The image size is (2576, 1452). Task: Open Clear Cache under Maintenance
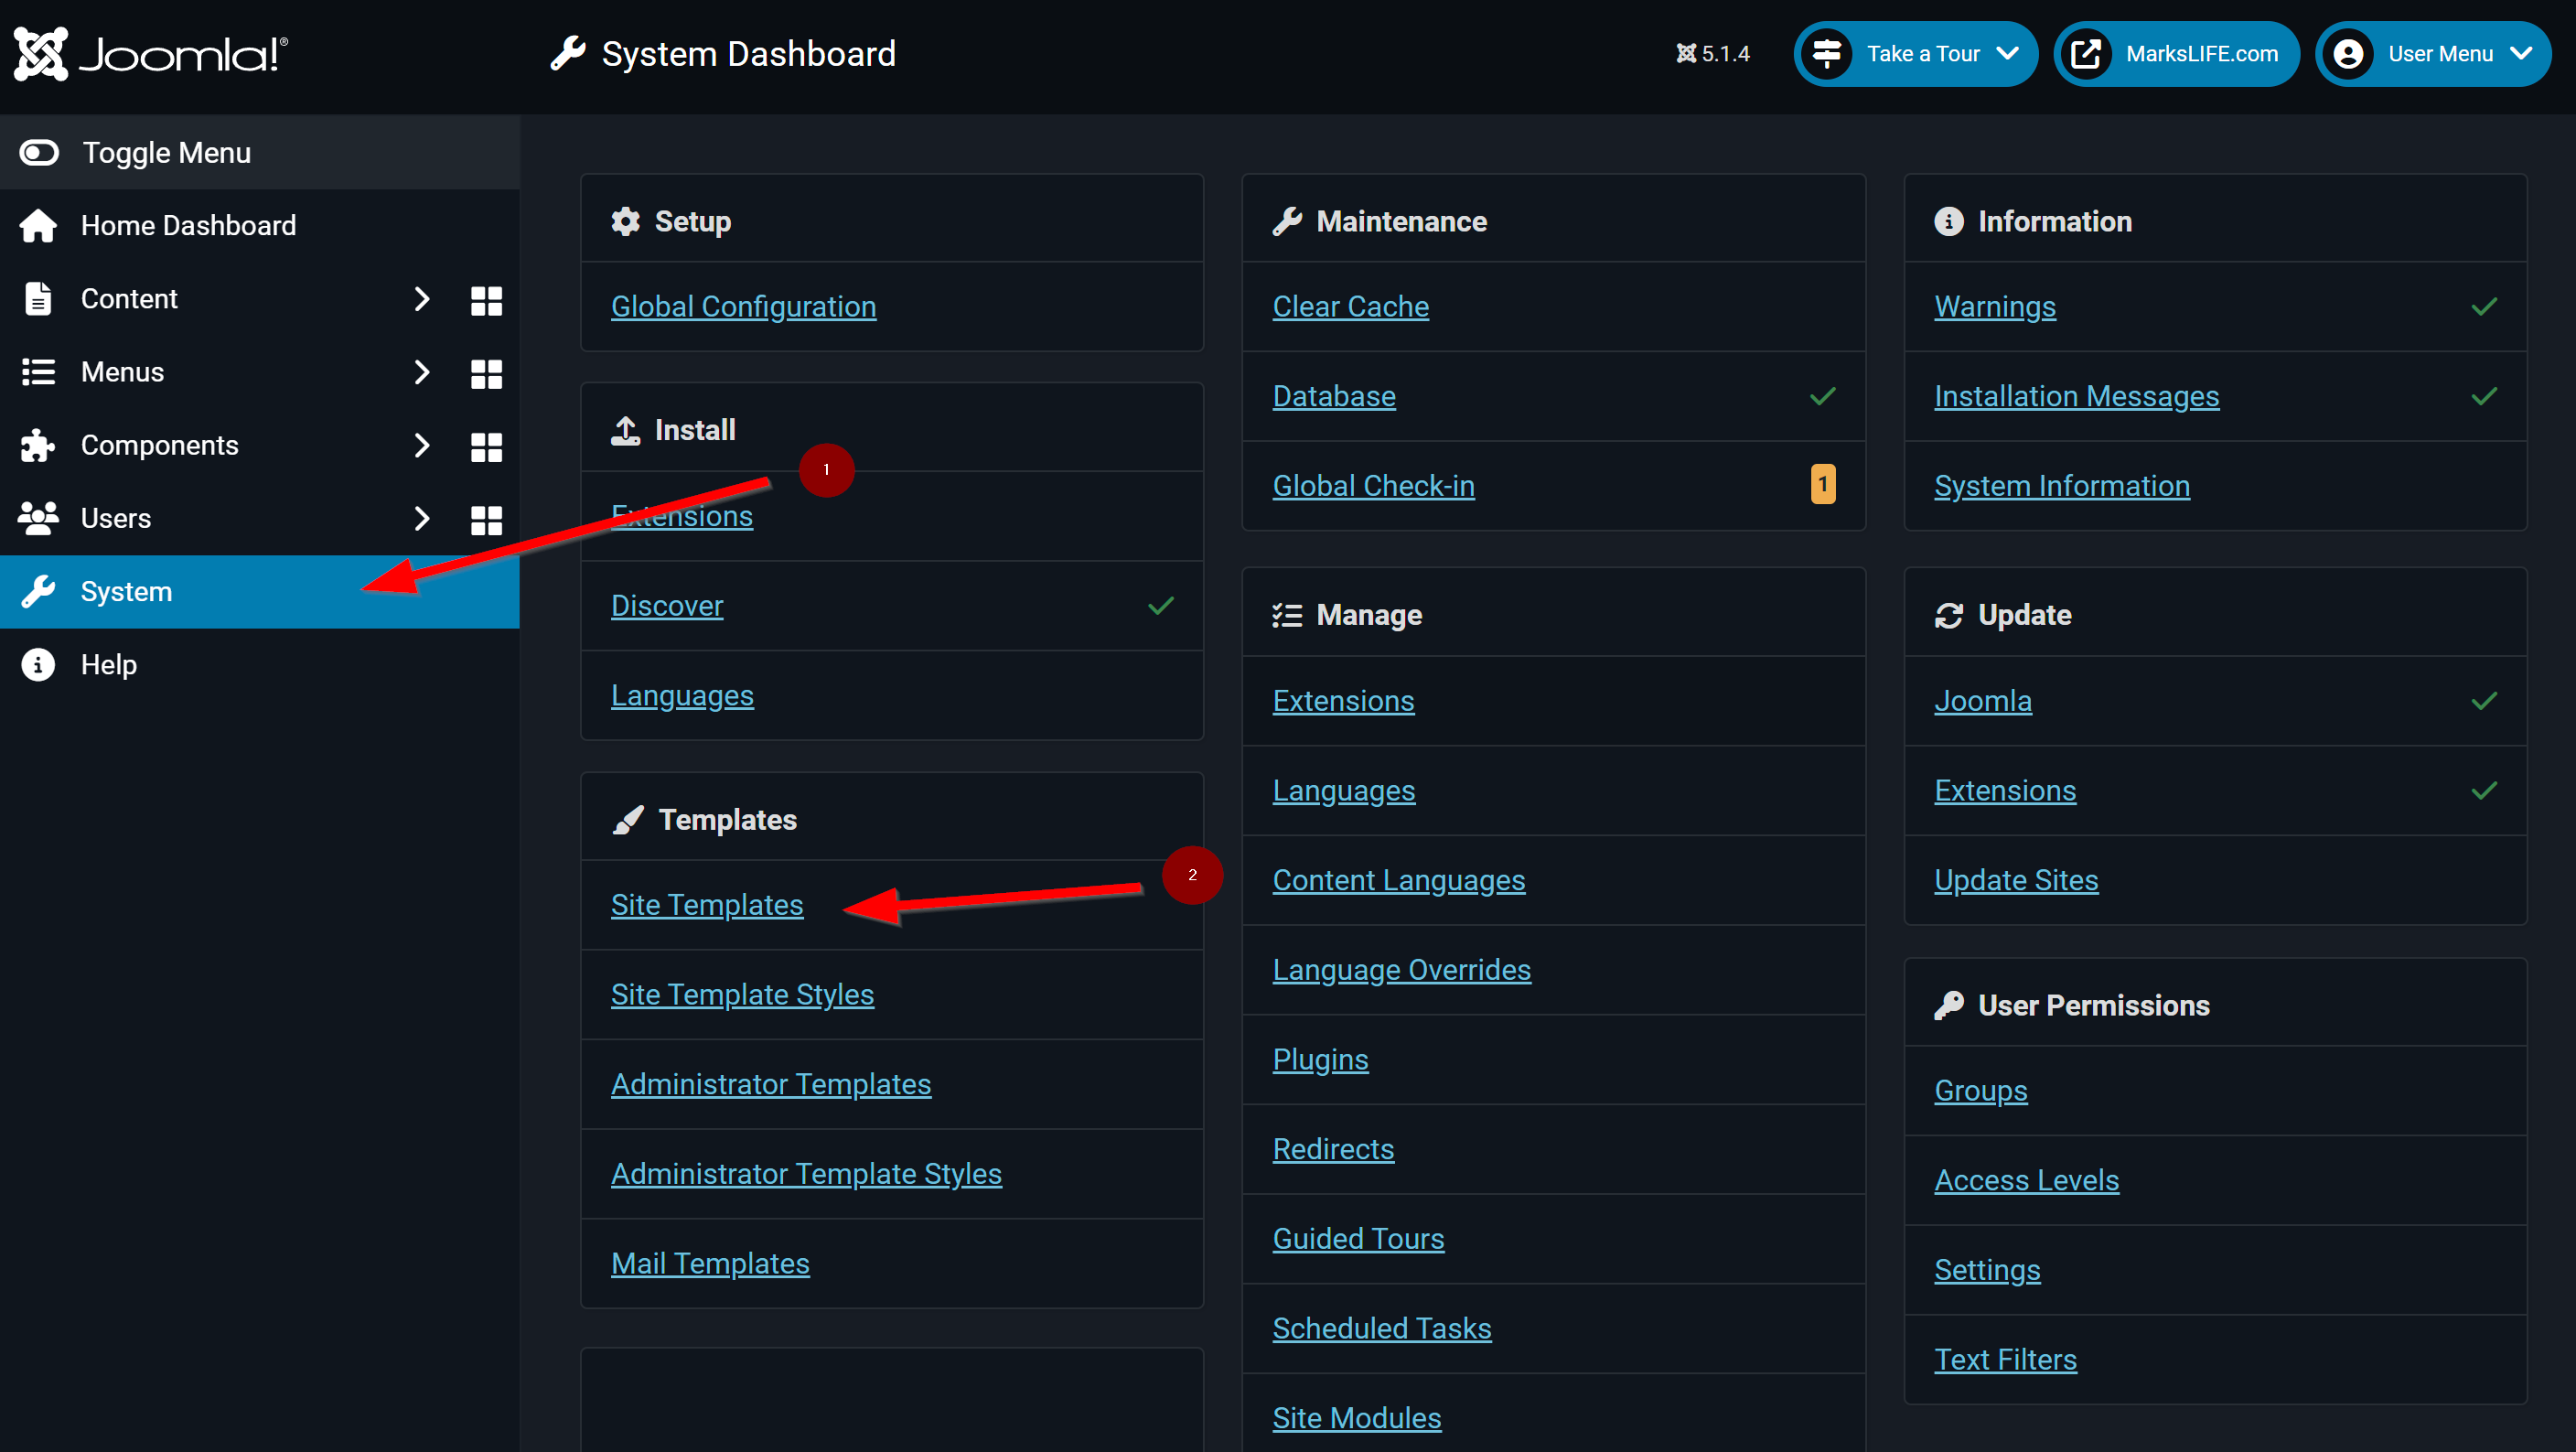(x=1350, y=306)
